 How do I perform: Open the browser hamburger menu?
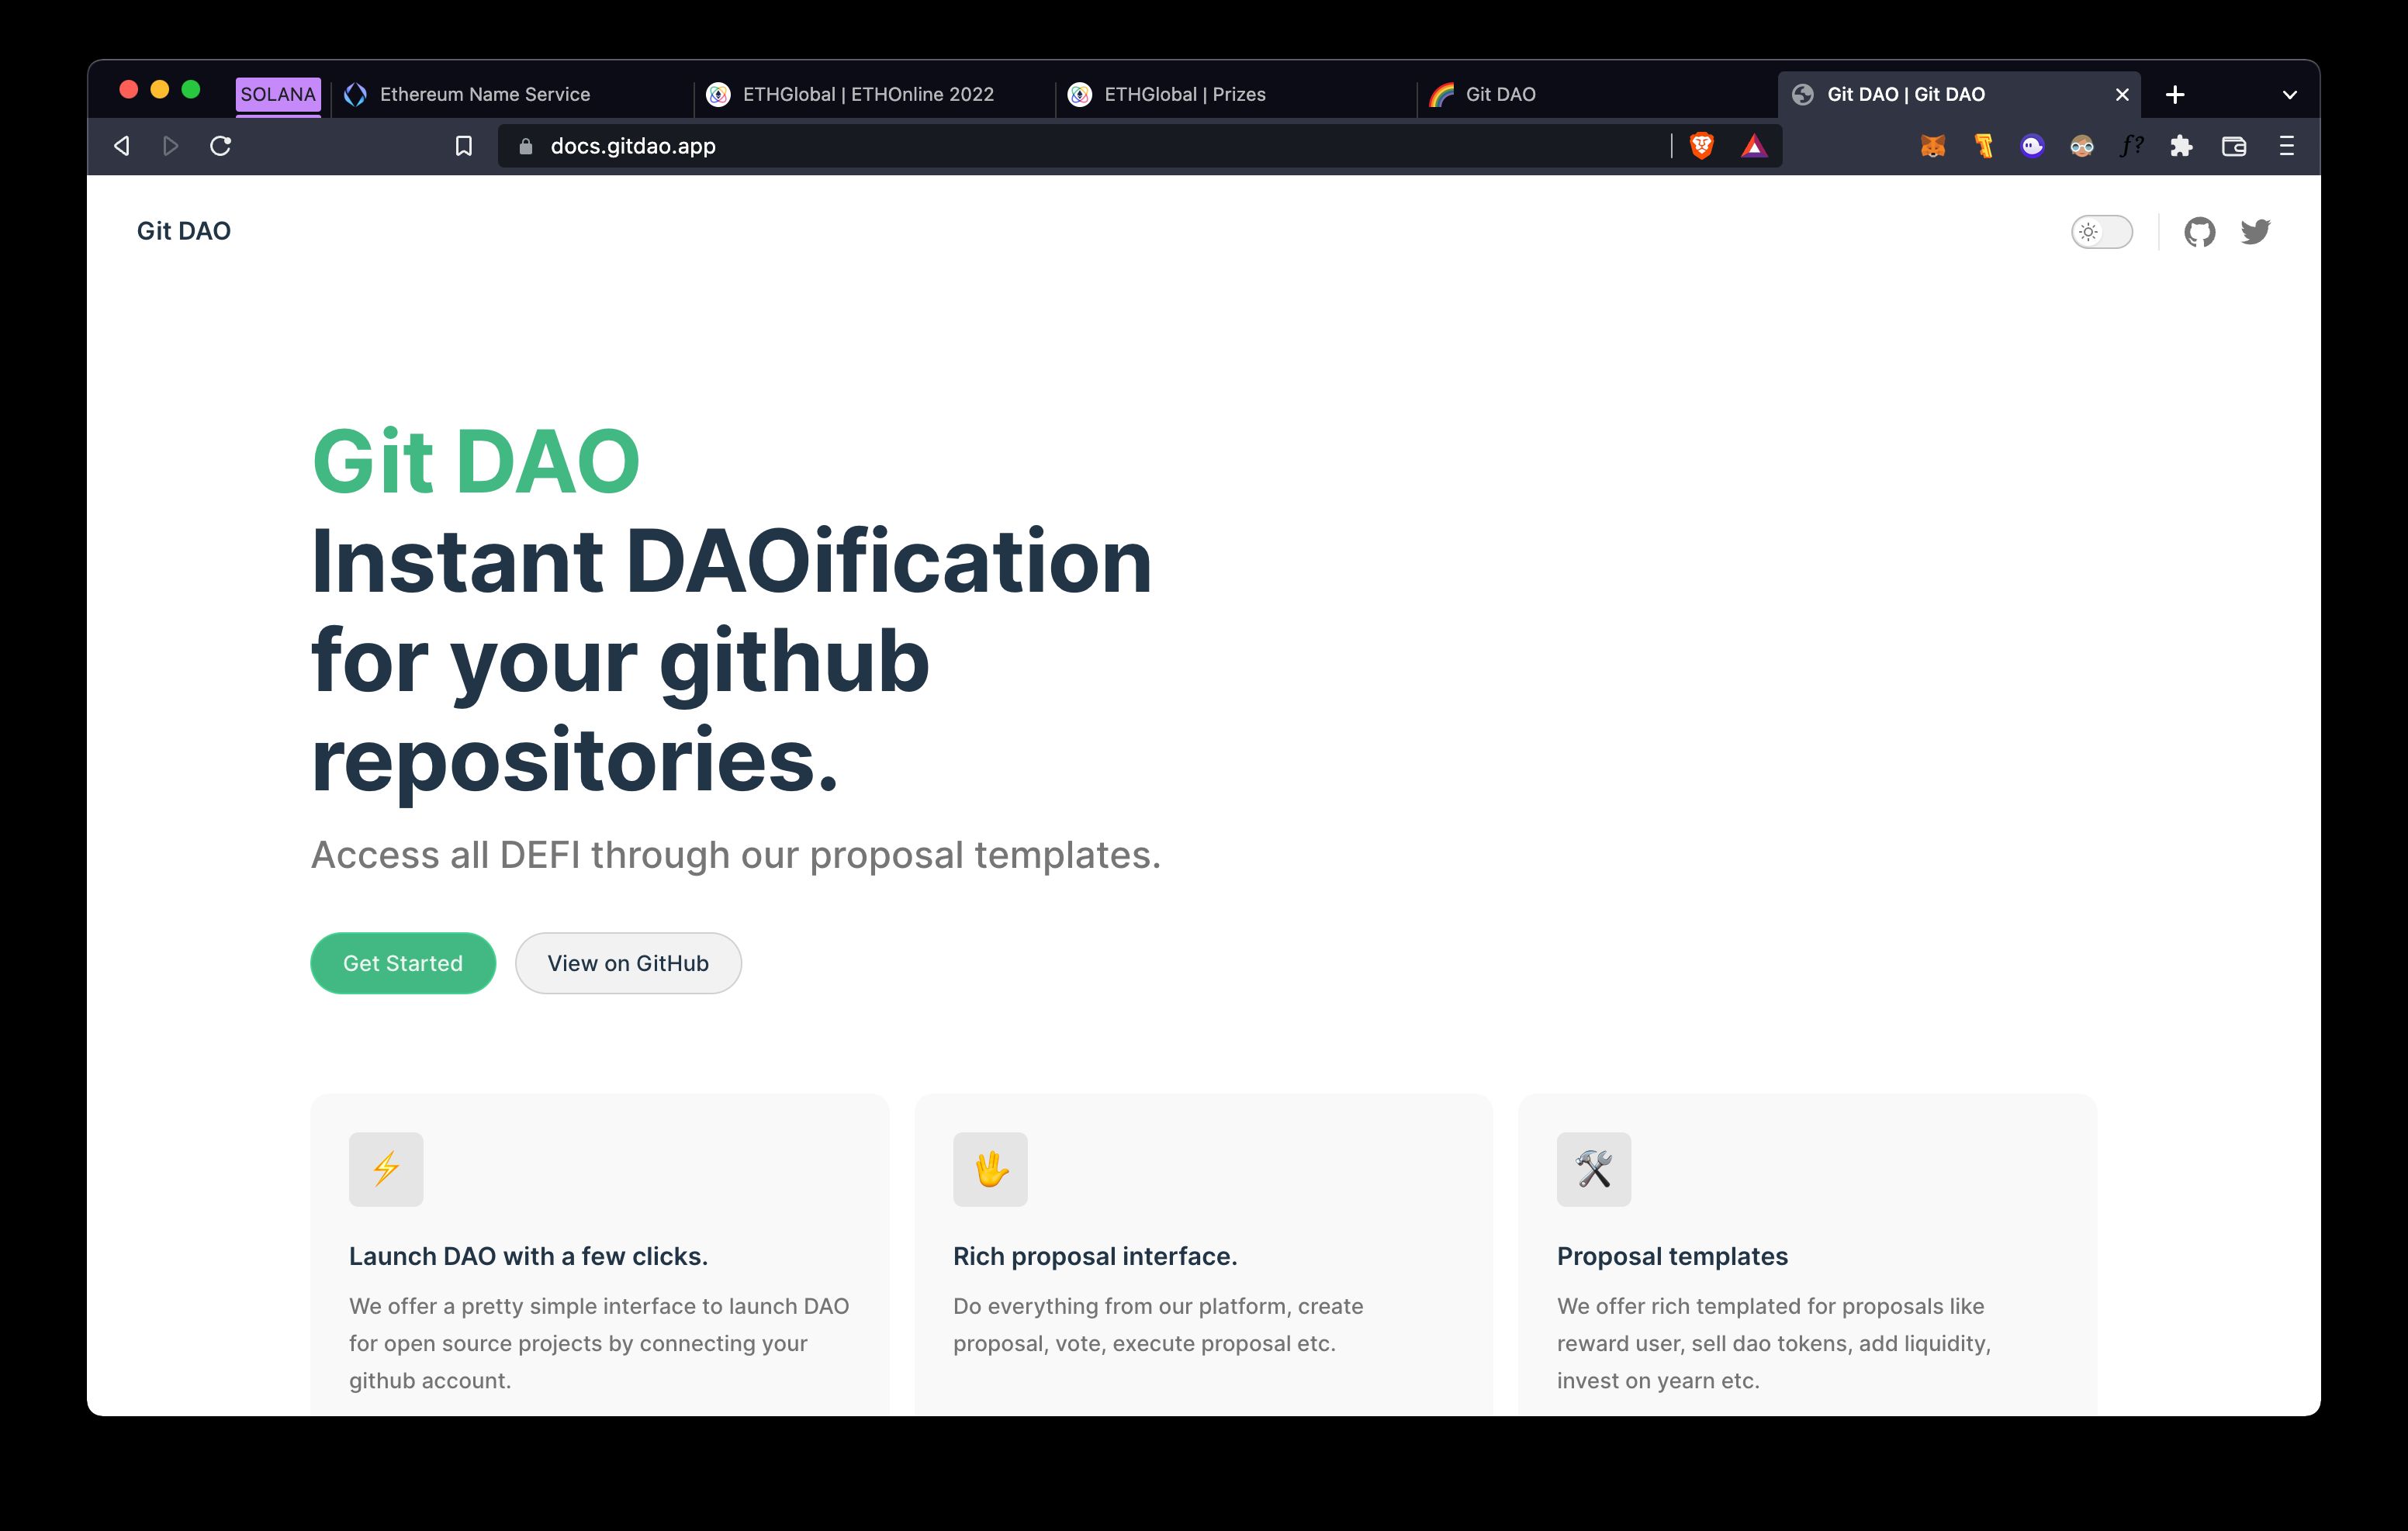(2286, 146)
